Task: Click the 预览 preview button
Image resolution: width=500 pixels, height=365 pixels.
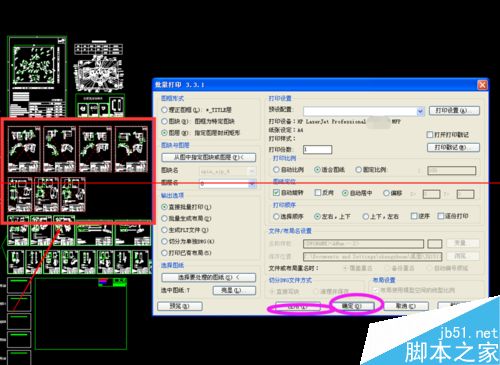Action: (180, 306)
